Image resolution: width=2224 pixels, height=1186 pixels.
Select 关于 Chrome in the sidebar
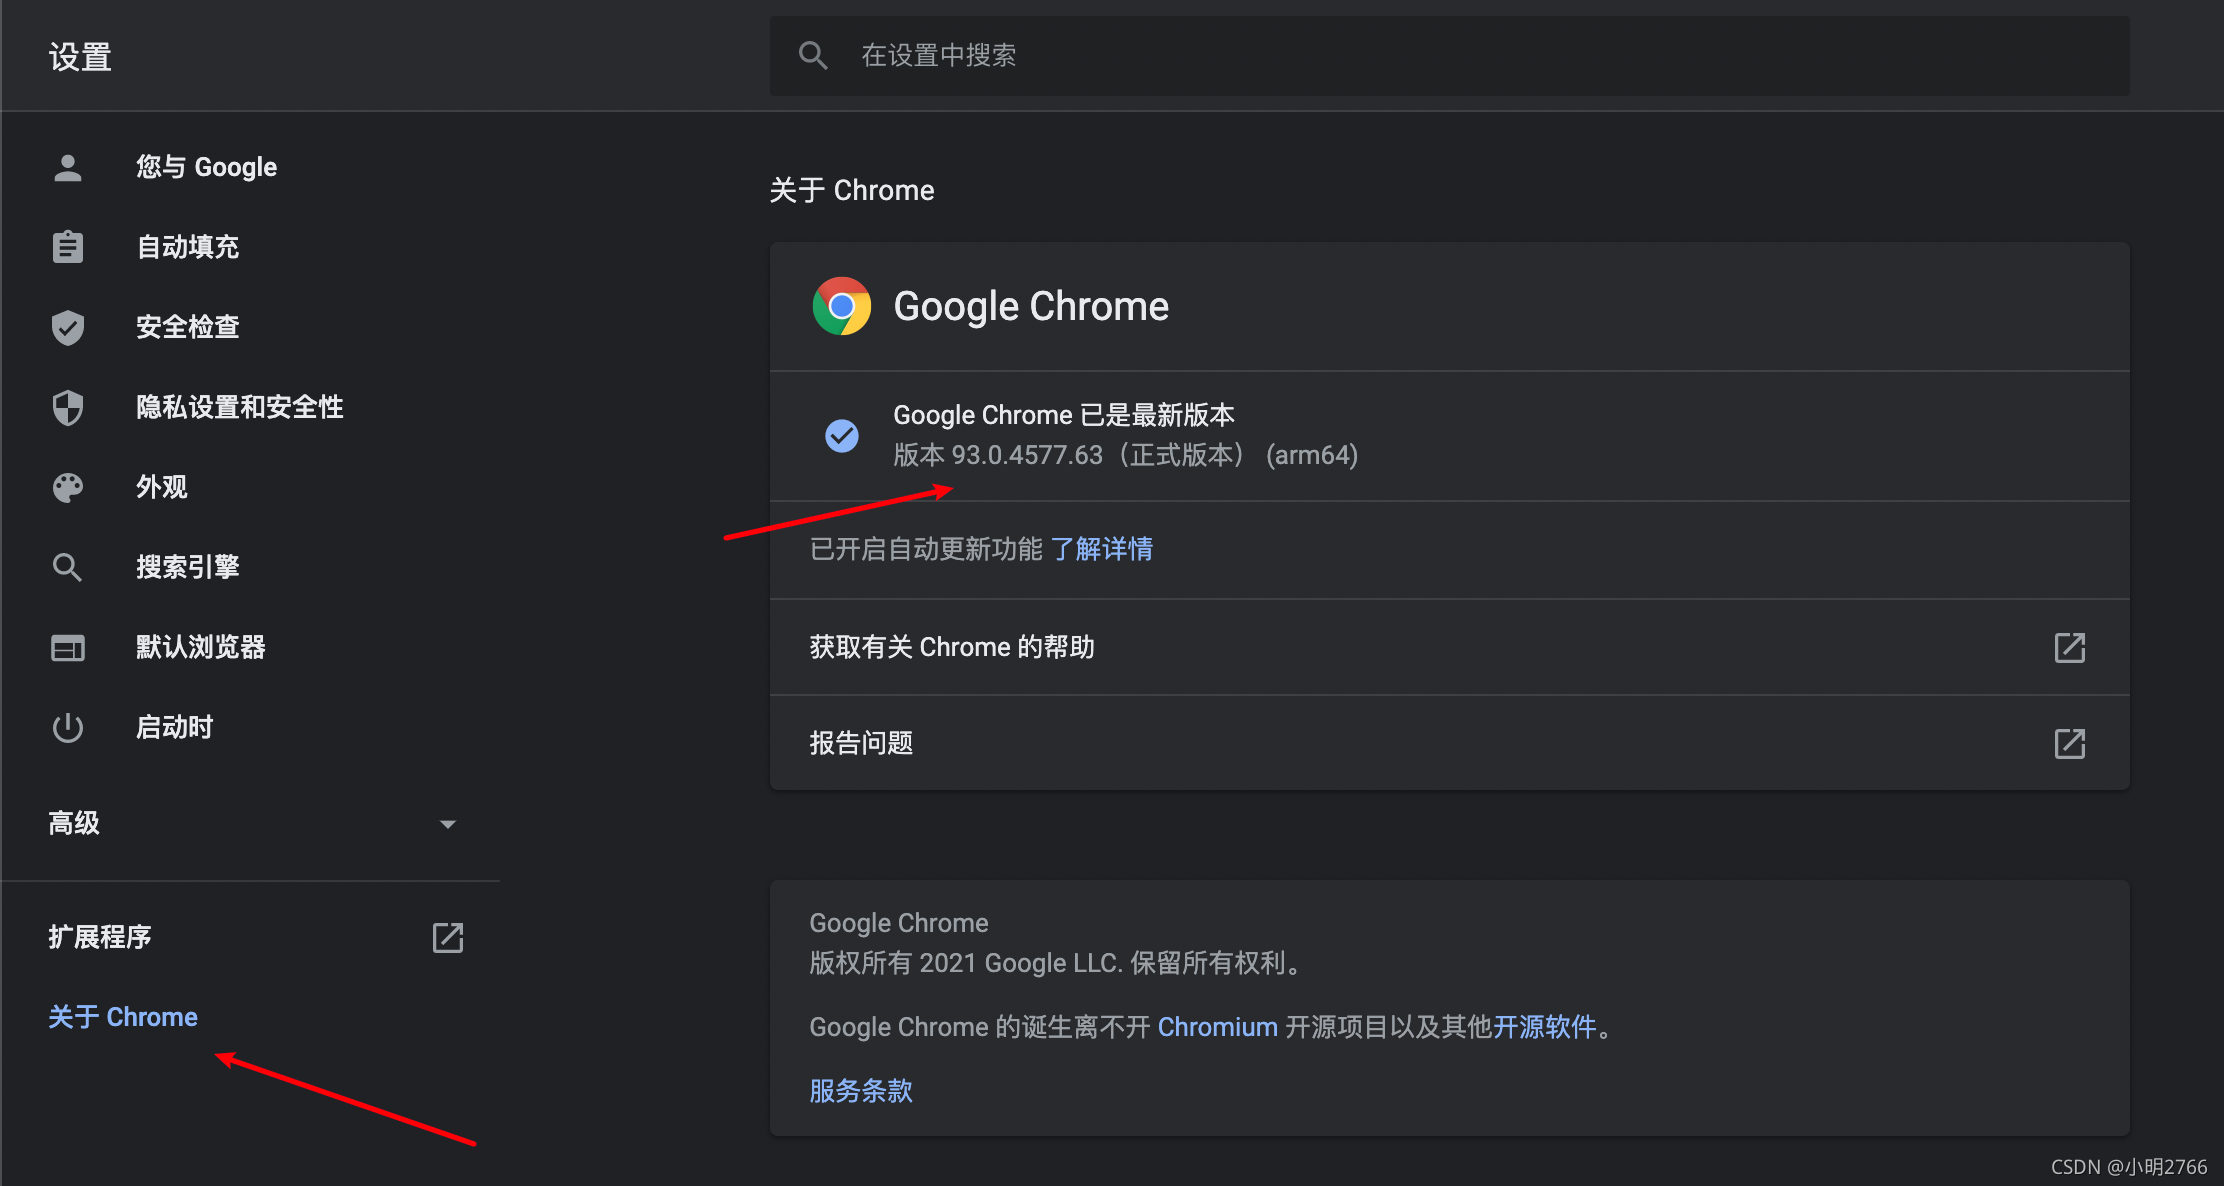[x=123, y=1017]
